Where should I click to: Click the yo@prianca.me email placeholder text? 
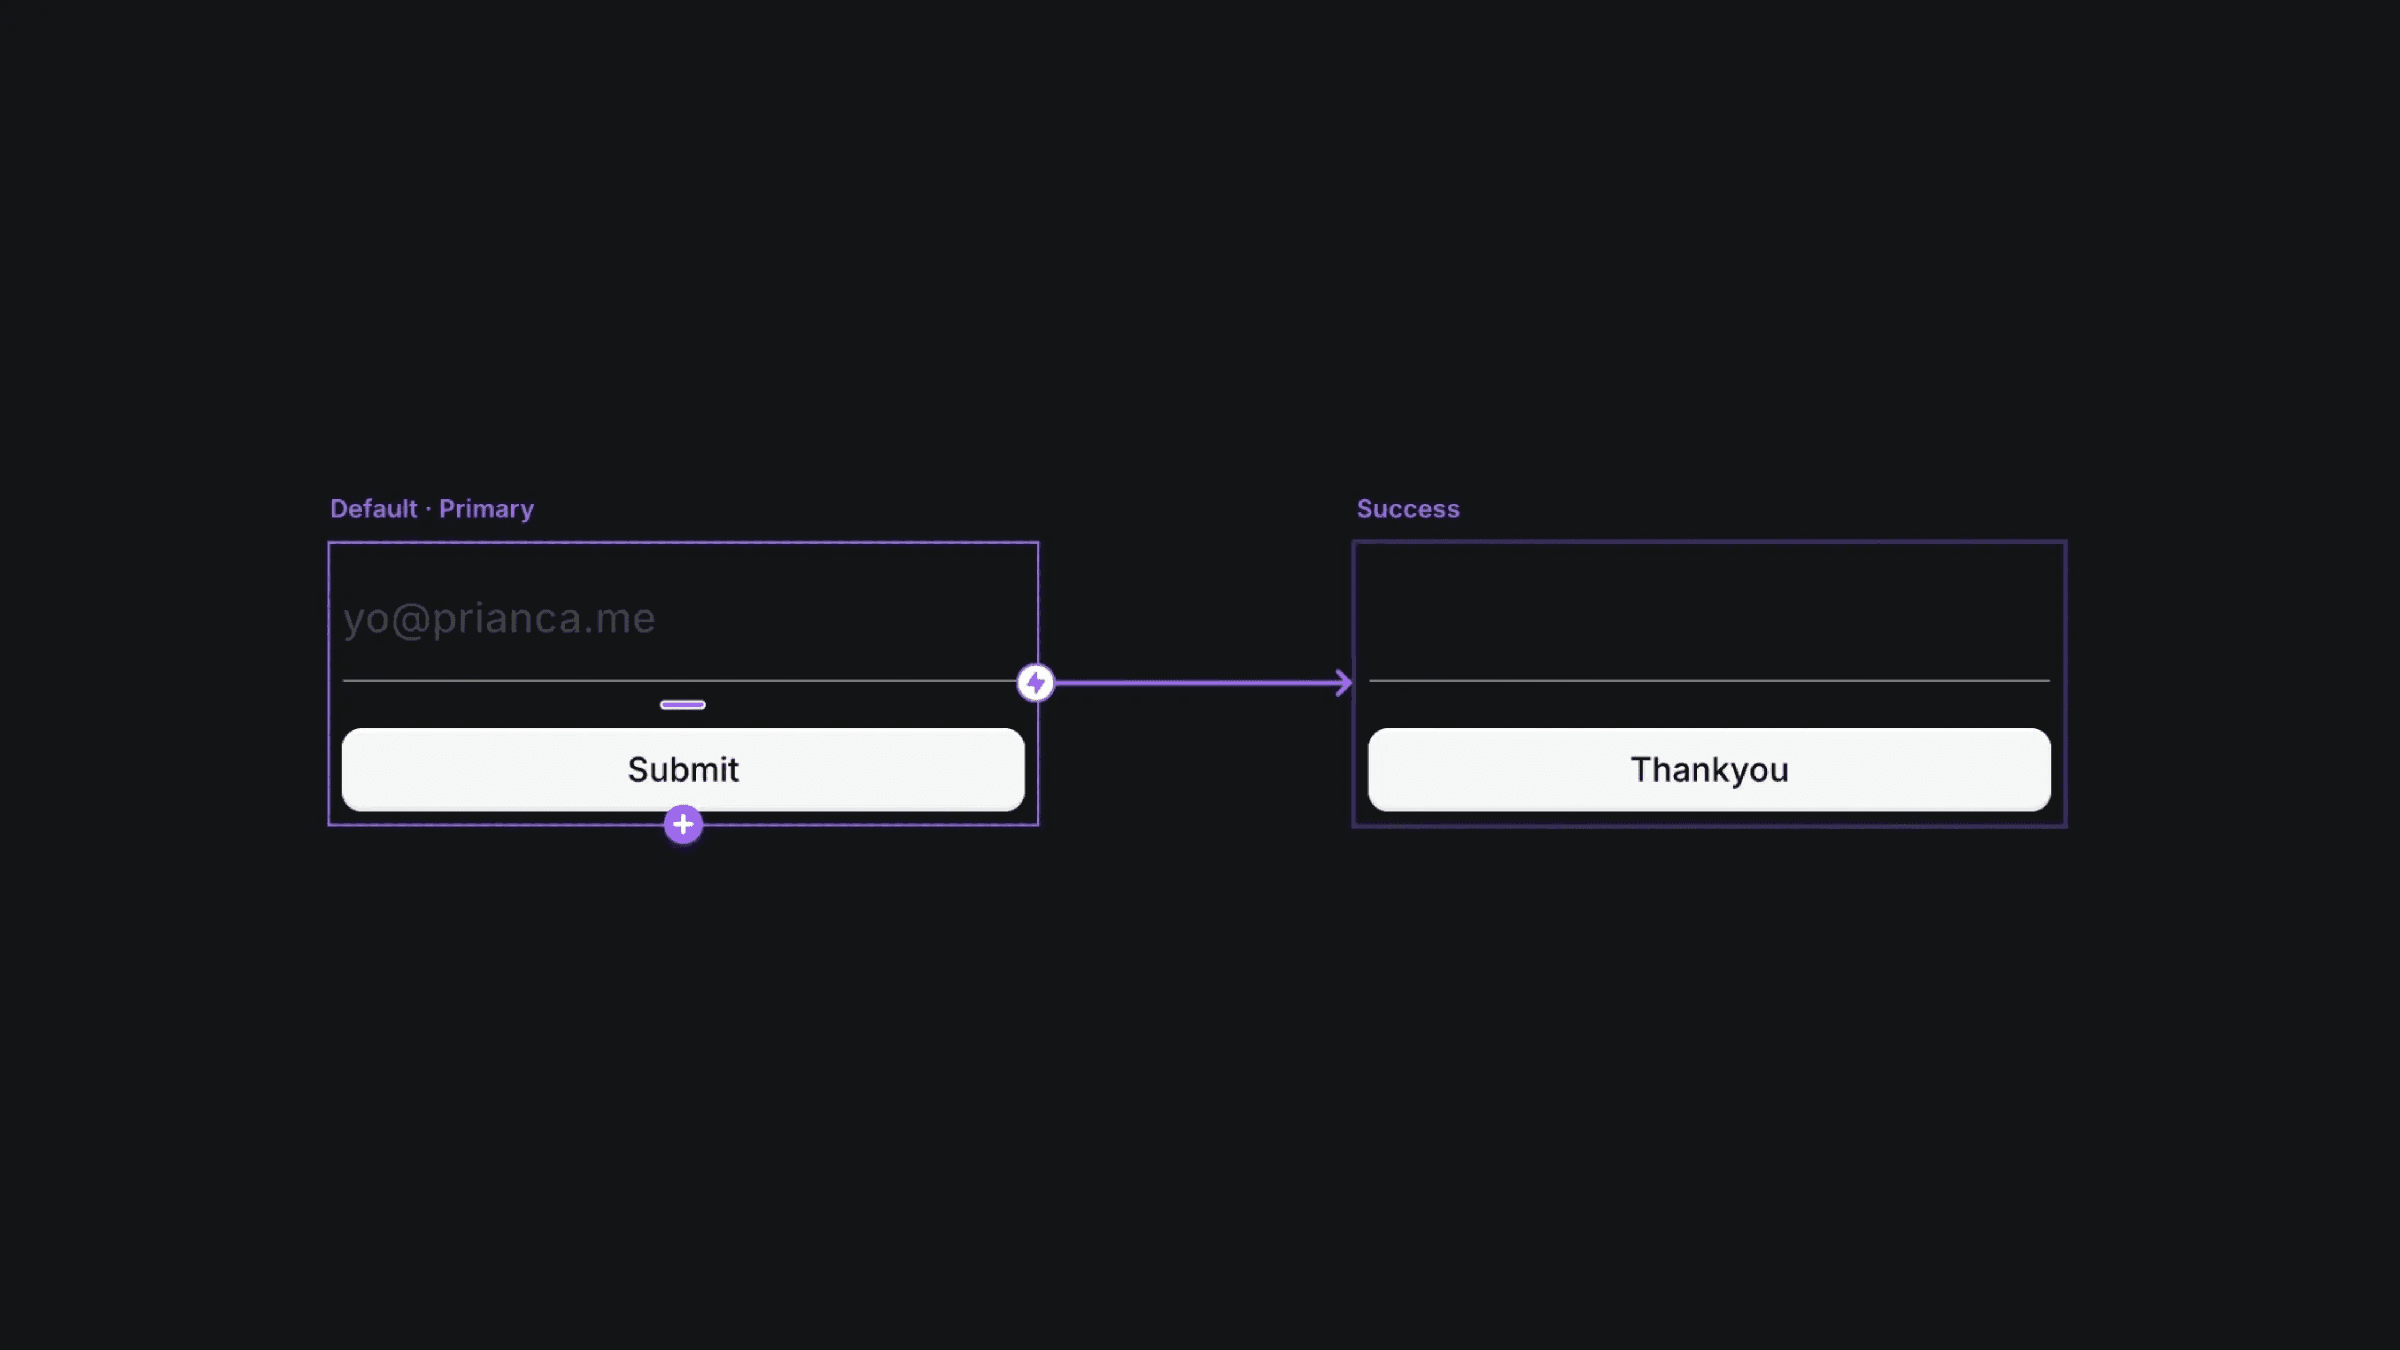coord(500,619)
